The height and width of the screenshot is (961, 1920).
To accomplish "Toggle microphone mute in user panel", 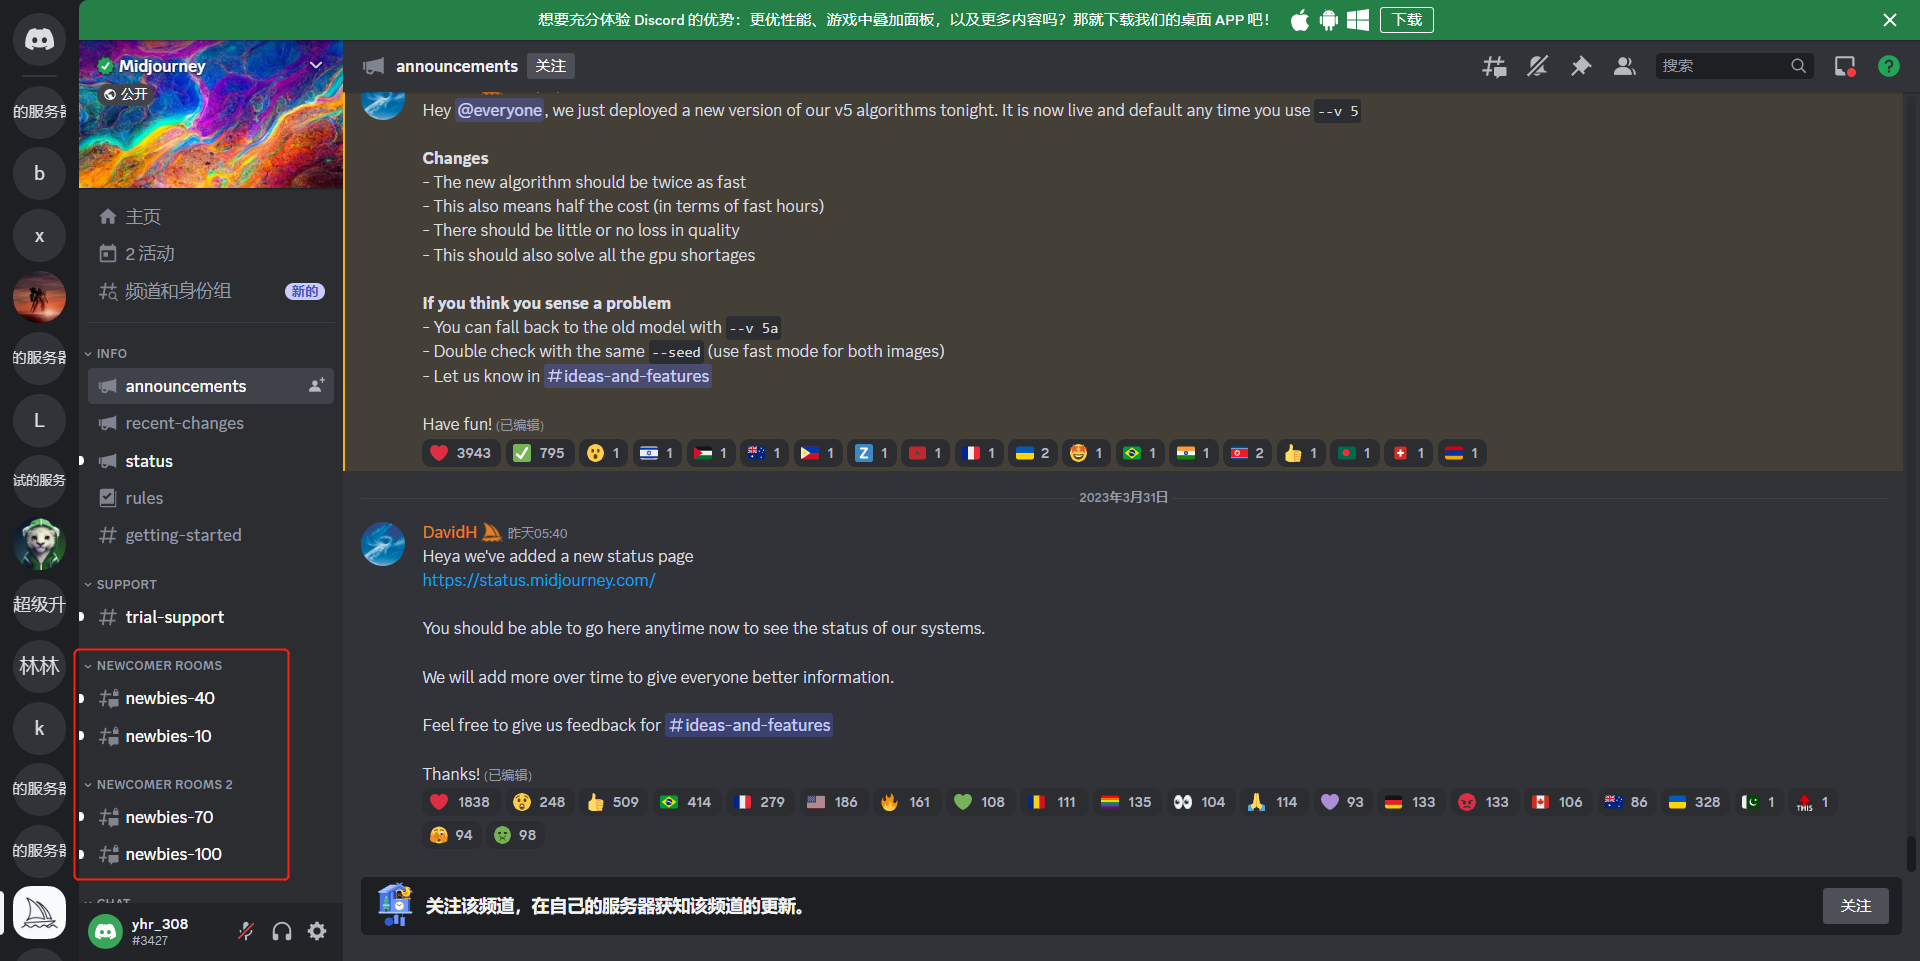I will 246,931.
